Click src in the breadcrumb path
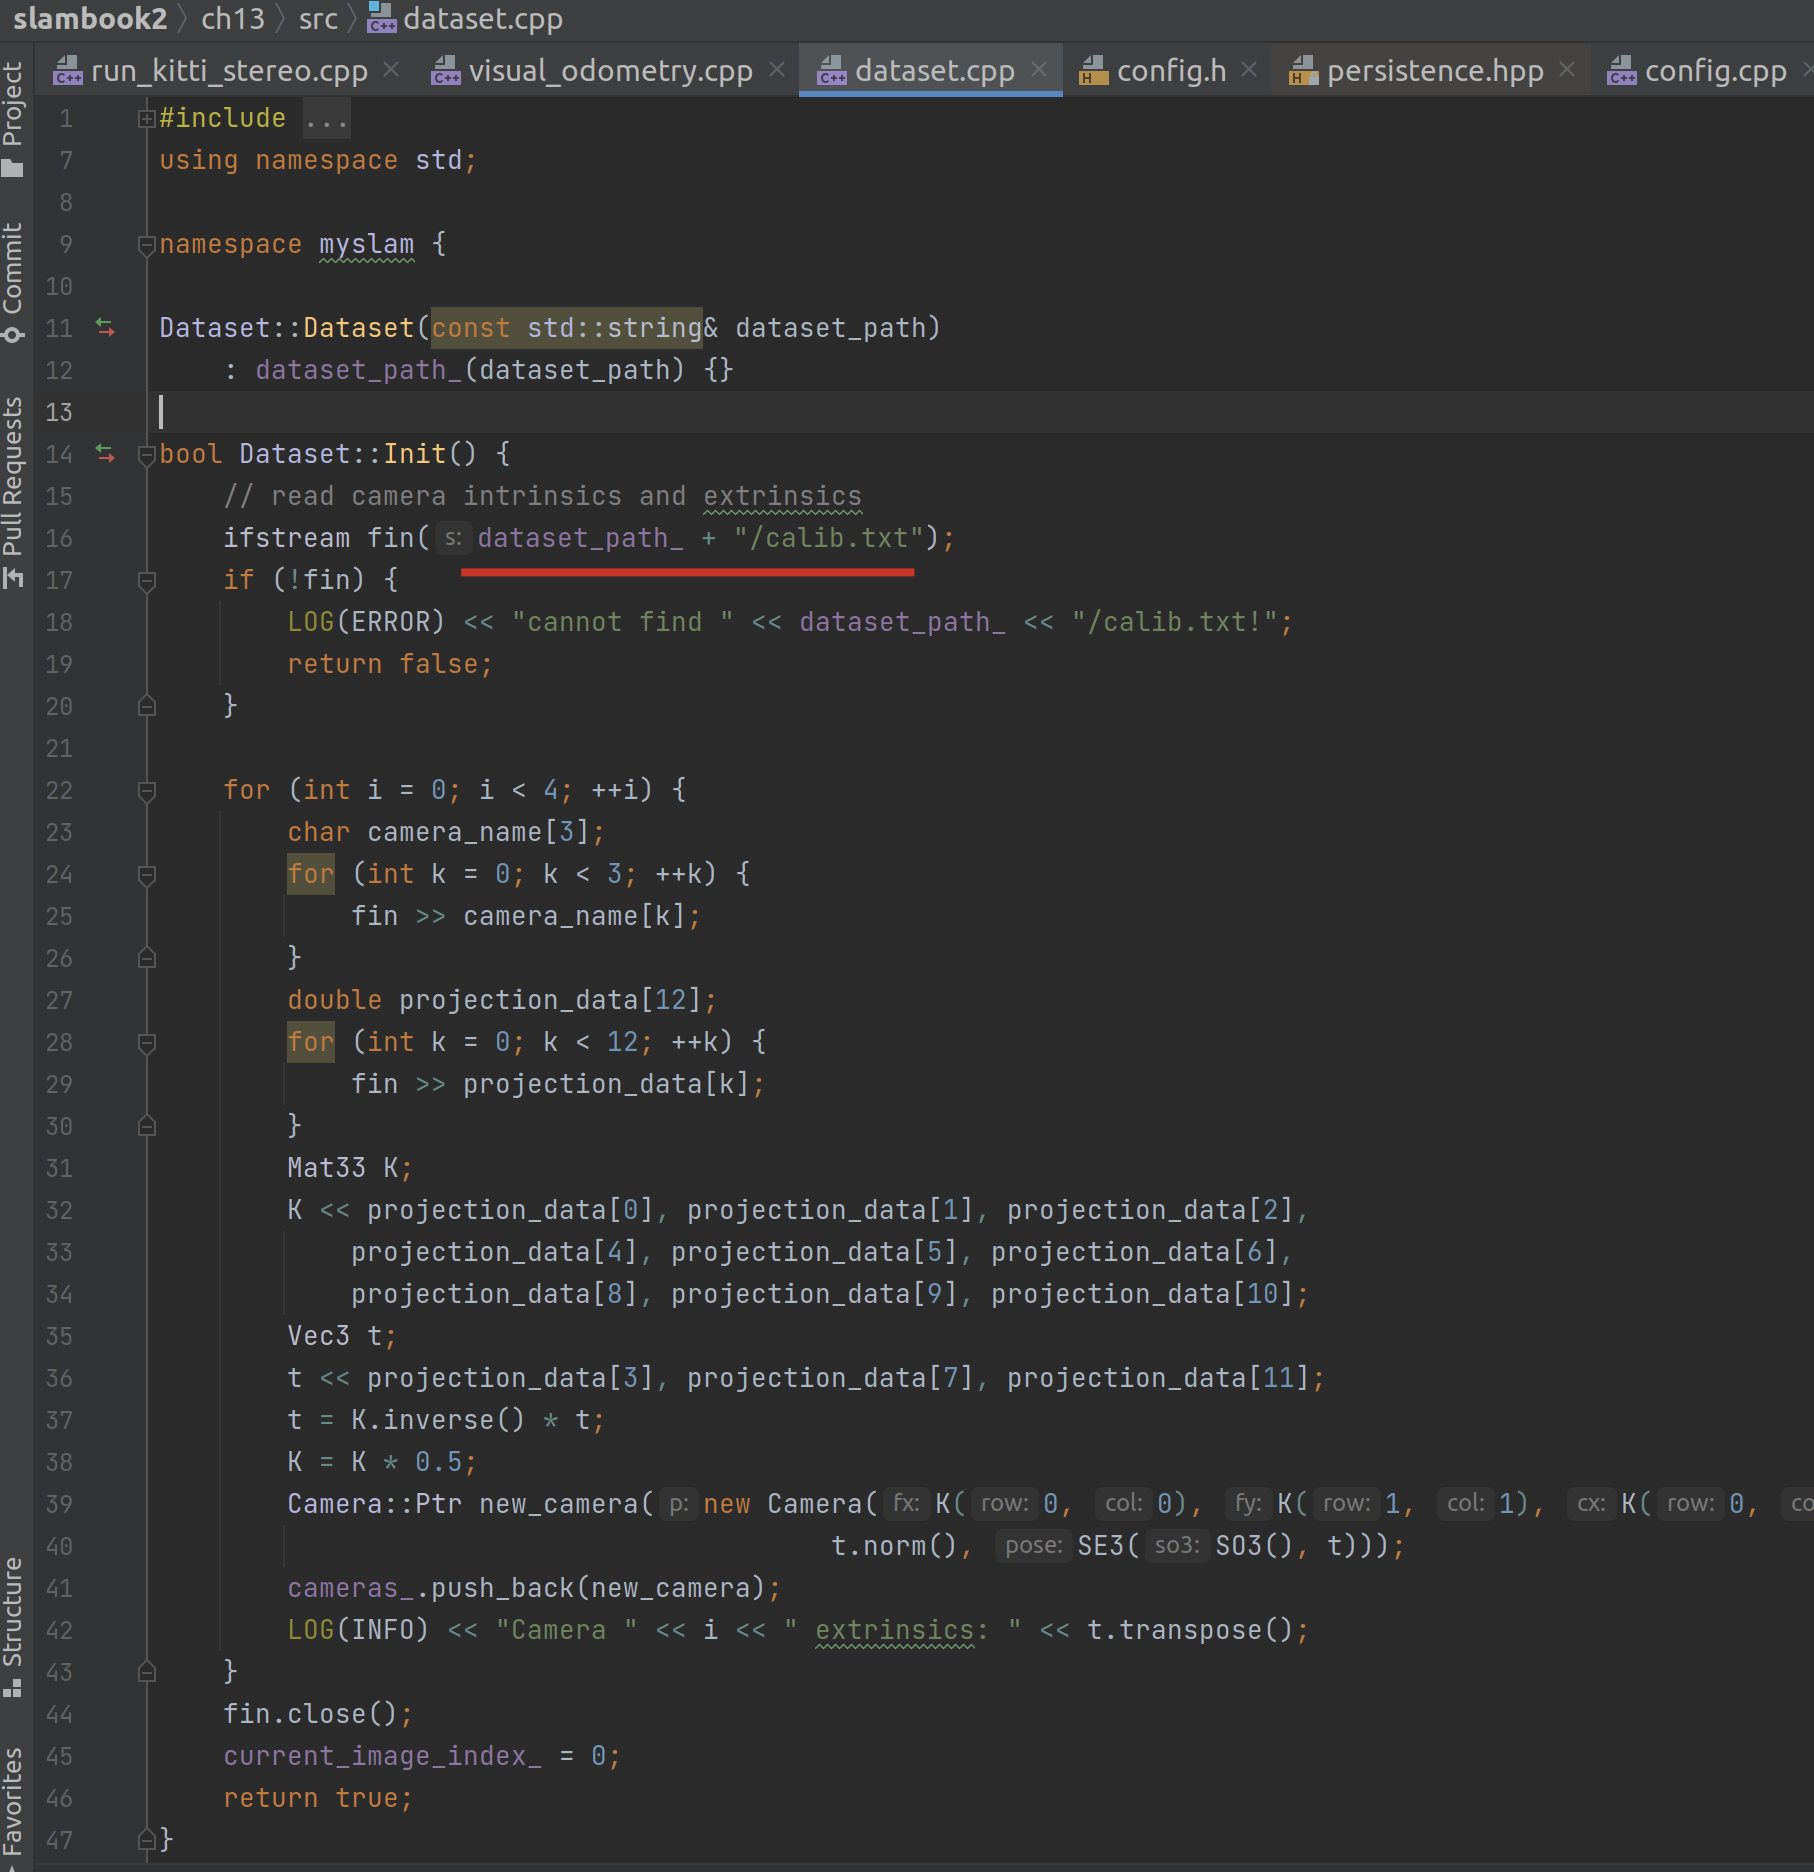 (x=318, y=18)
